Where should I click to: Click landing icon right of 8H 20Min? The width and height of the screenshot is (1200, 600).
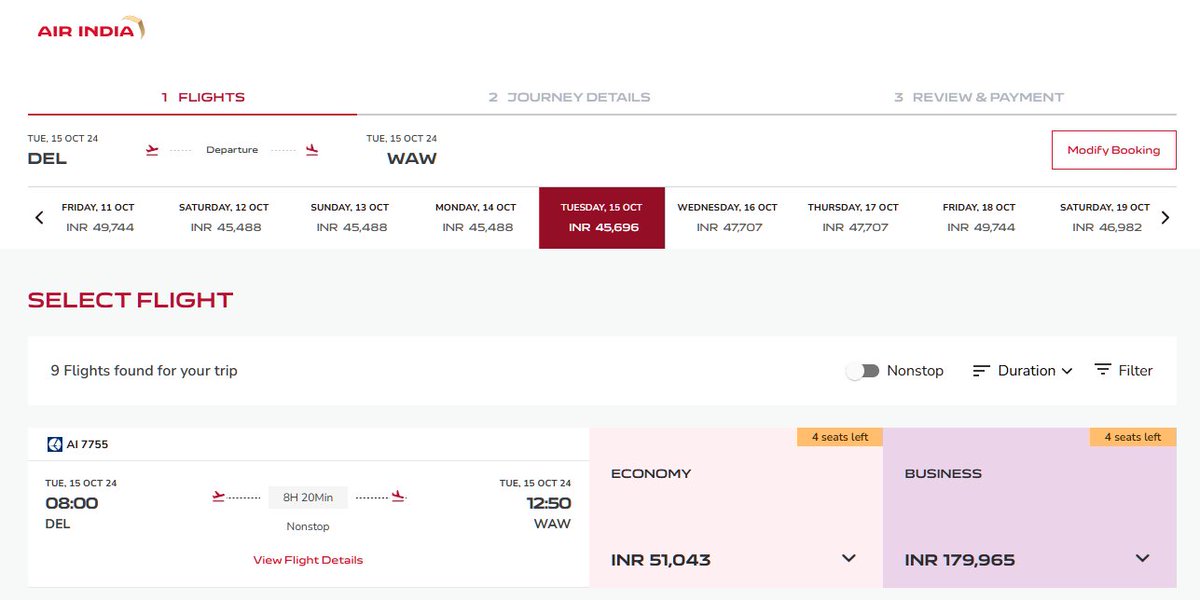(398, 496)
